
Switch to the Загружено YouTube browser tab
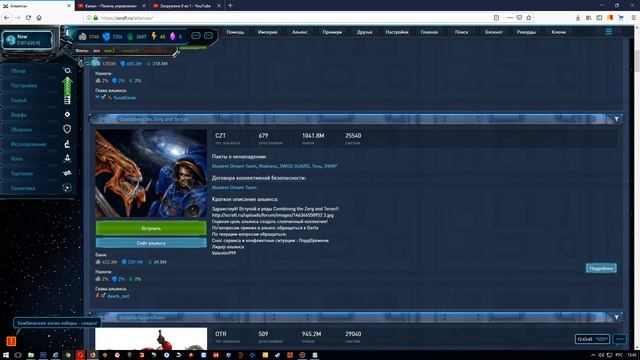tap(186, 6)
